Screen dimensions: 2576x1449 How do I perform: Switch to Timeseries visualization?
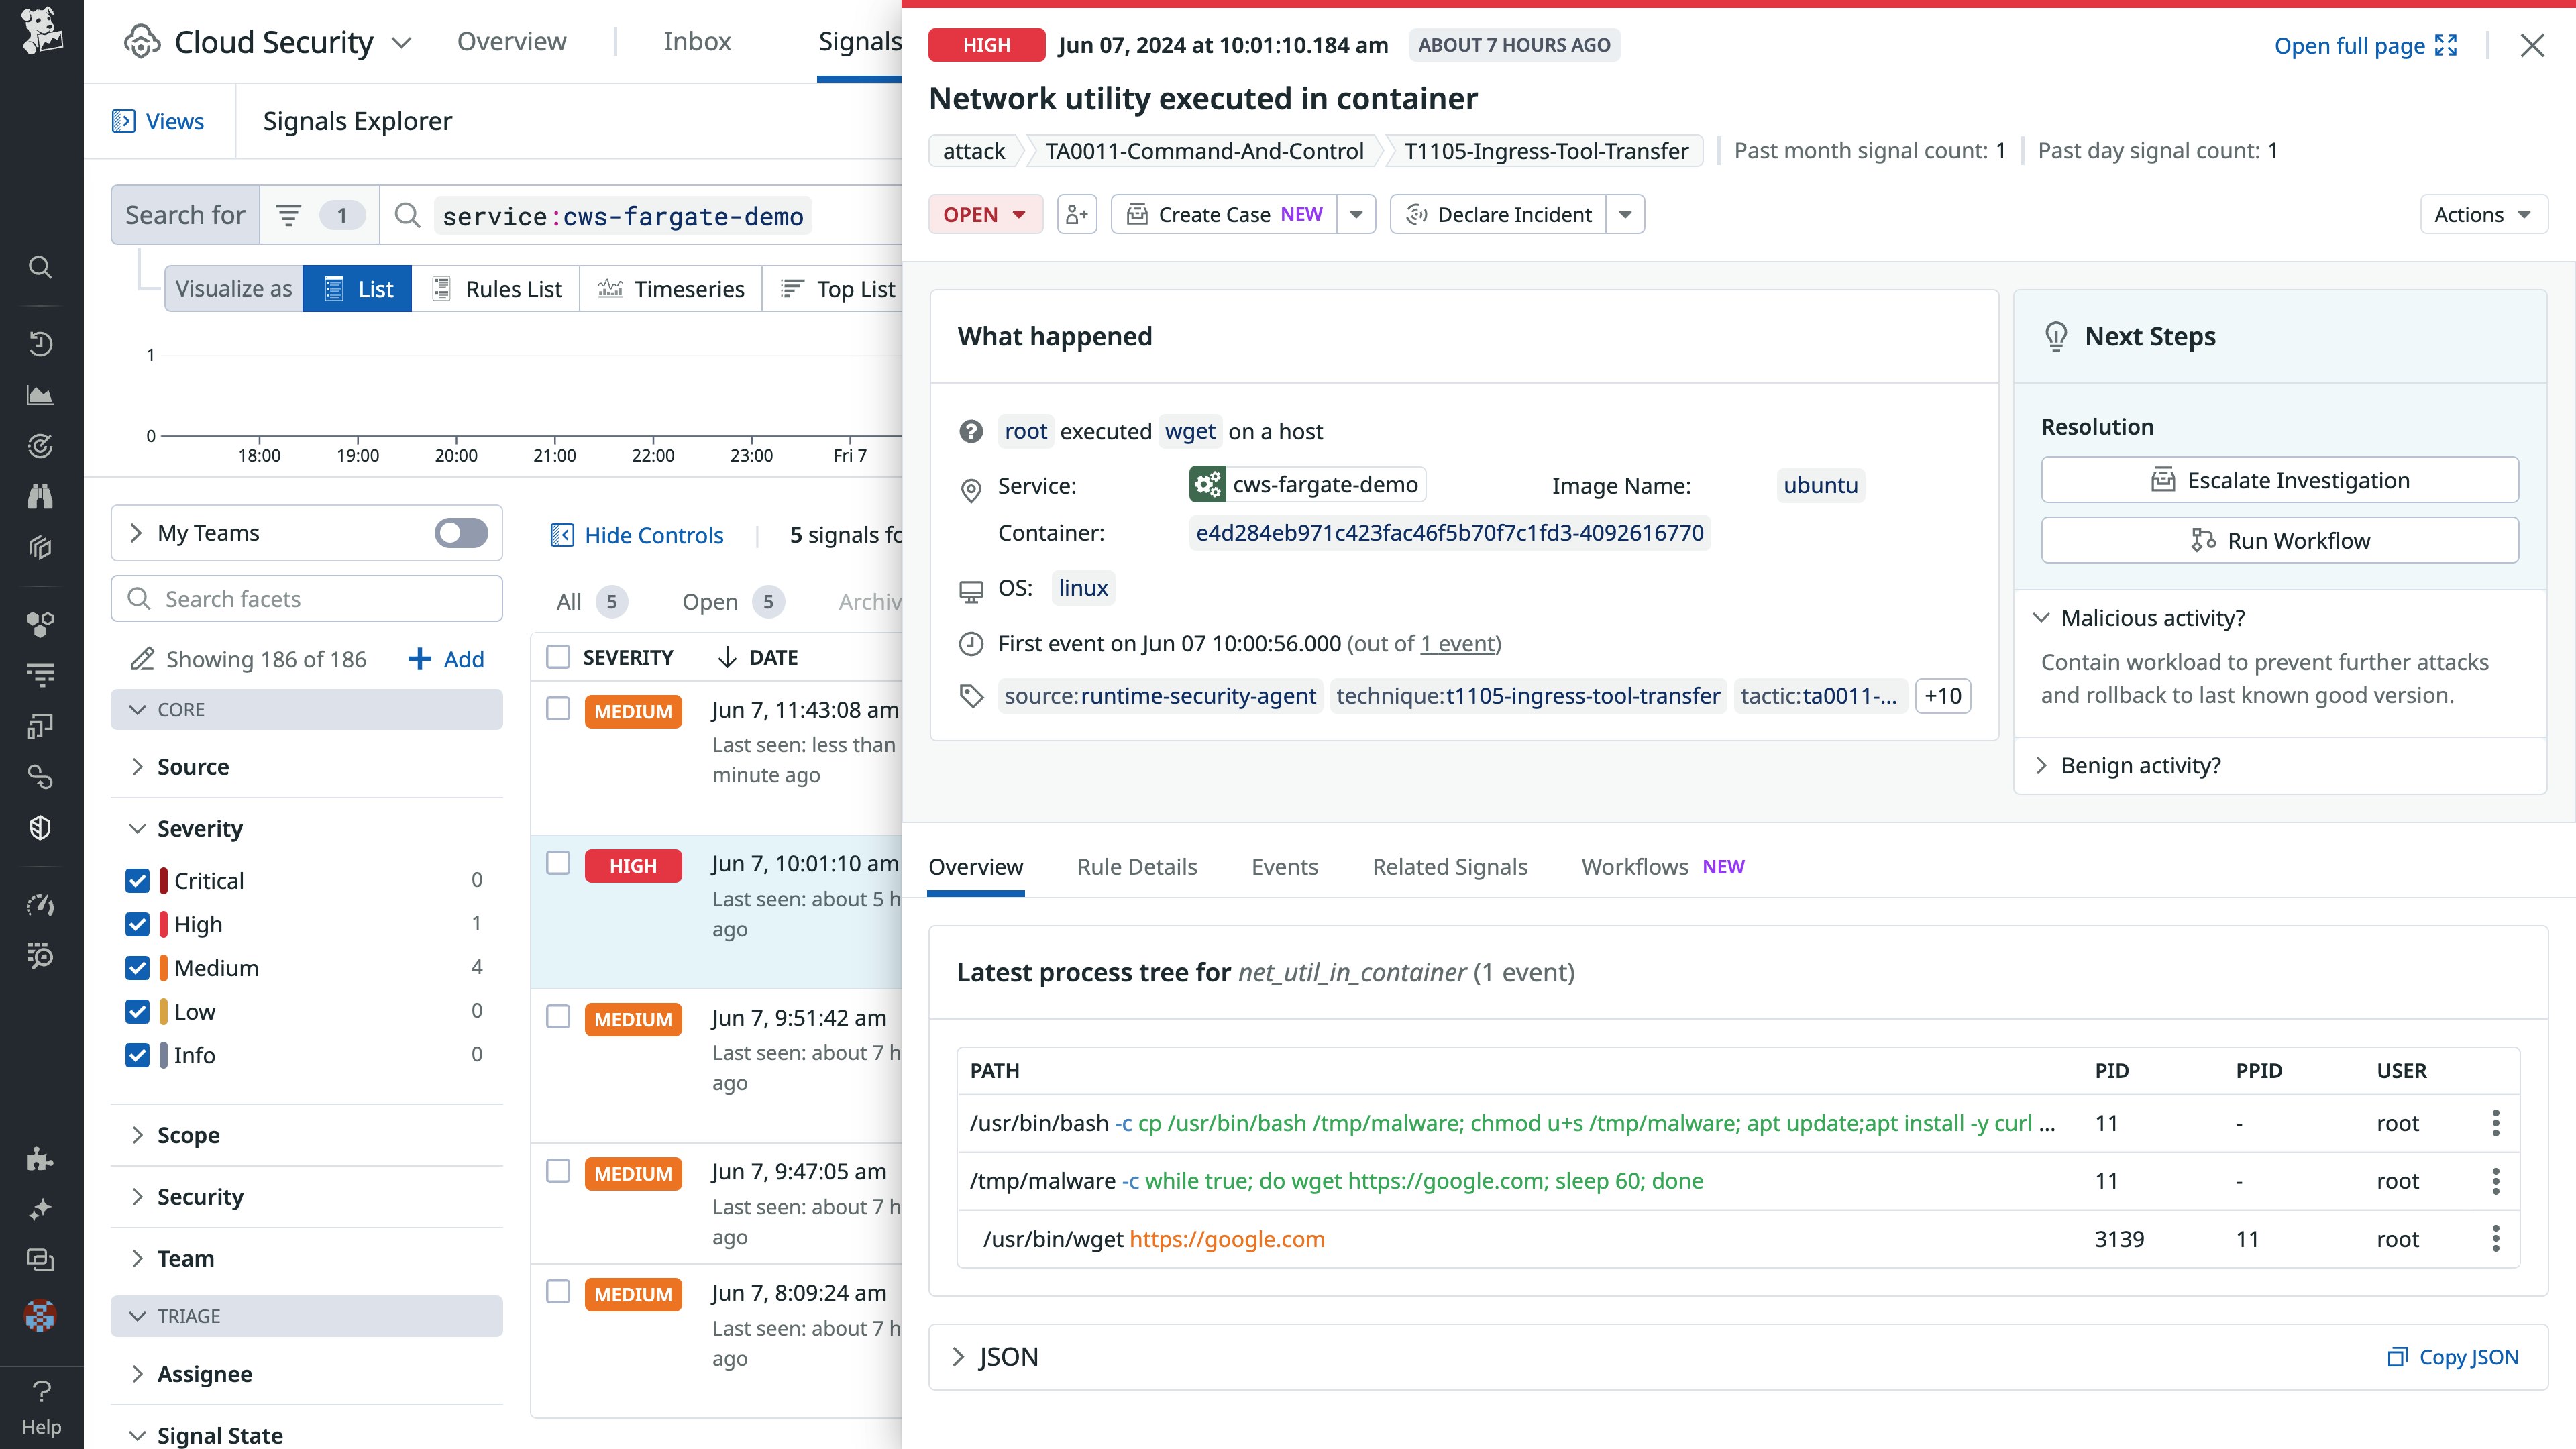click(671, 289)
